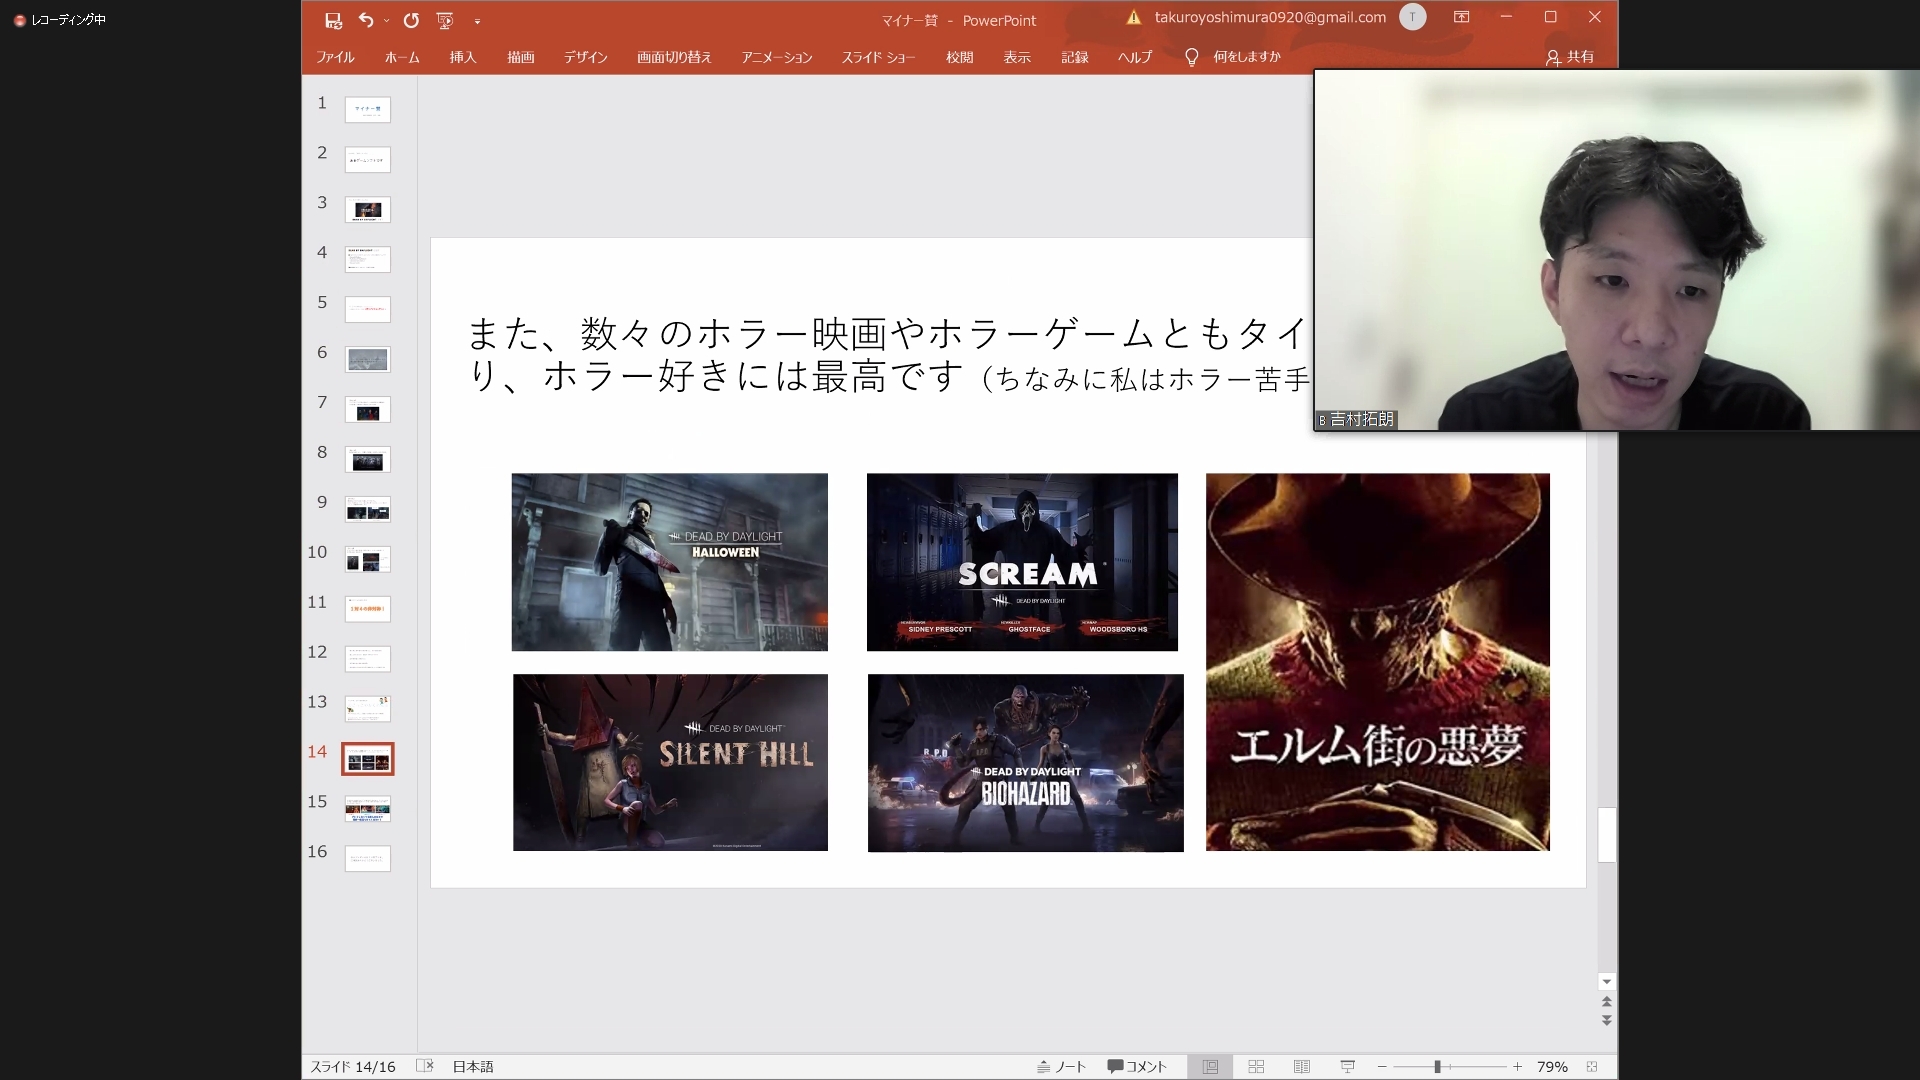Open the 表示 ribbon tab
The image size is (1920, 1080).
[1017, 57]
